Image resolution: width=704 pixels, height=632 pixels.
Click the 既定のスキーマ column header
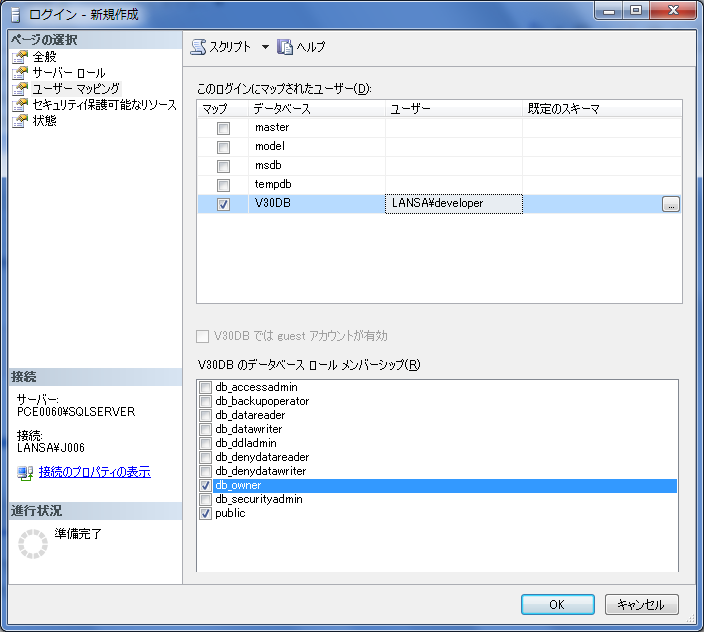coord(600,108)
